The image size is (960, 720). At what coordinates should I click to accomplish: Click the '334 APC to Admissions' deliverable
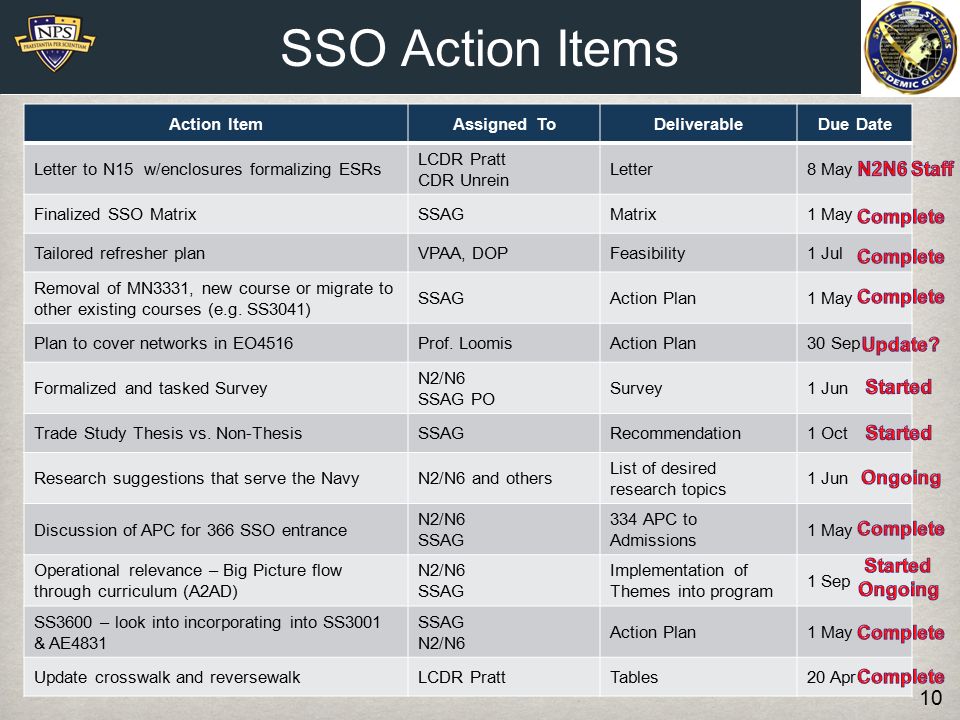(x=698, y=530)
